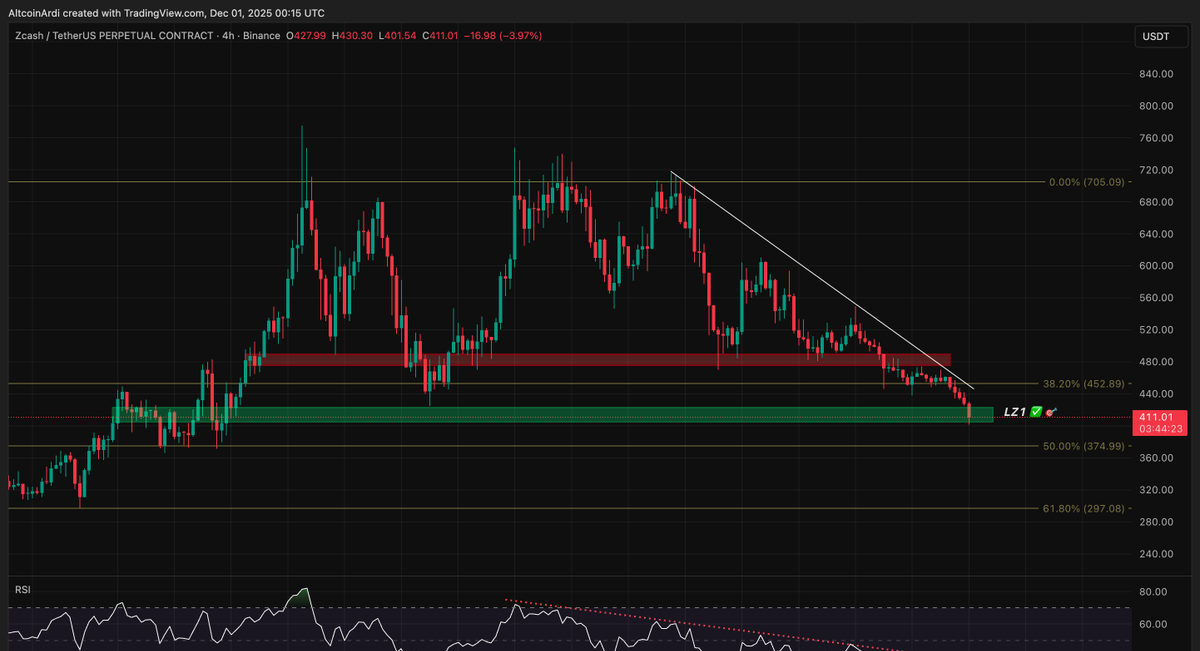Click the 480.00 price axis label

[x=1155, y=362]
